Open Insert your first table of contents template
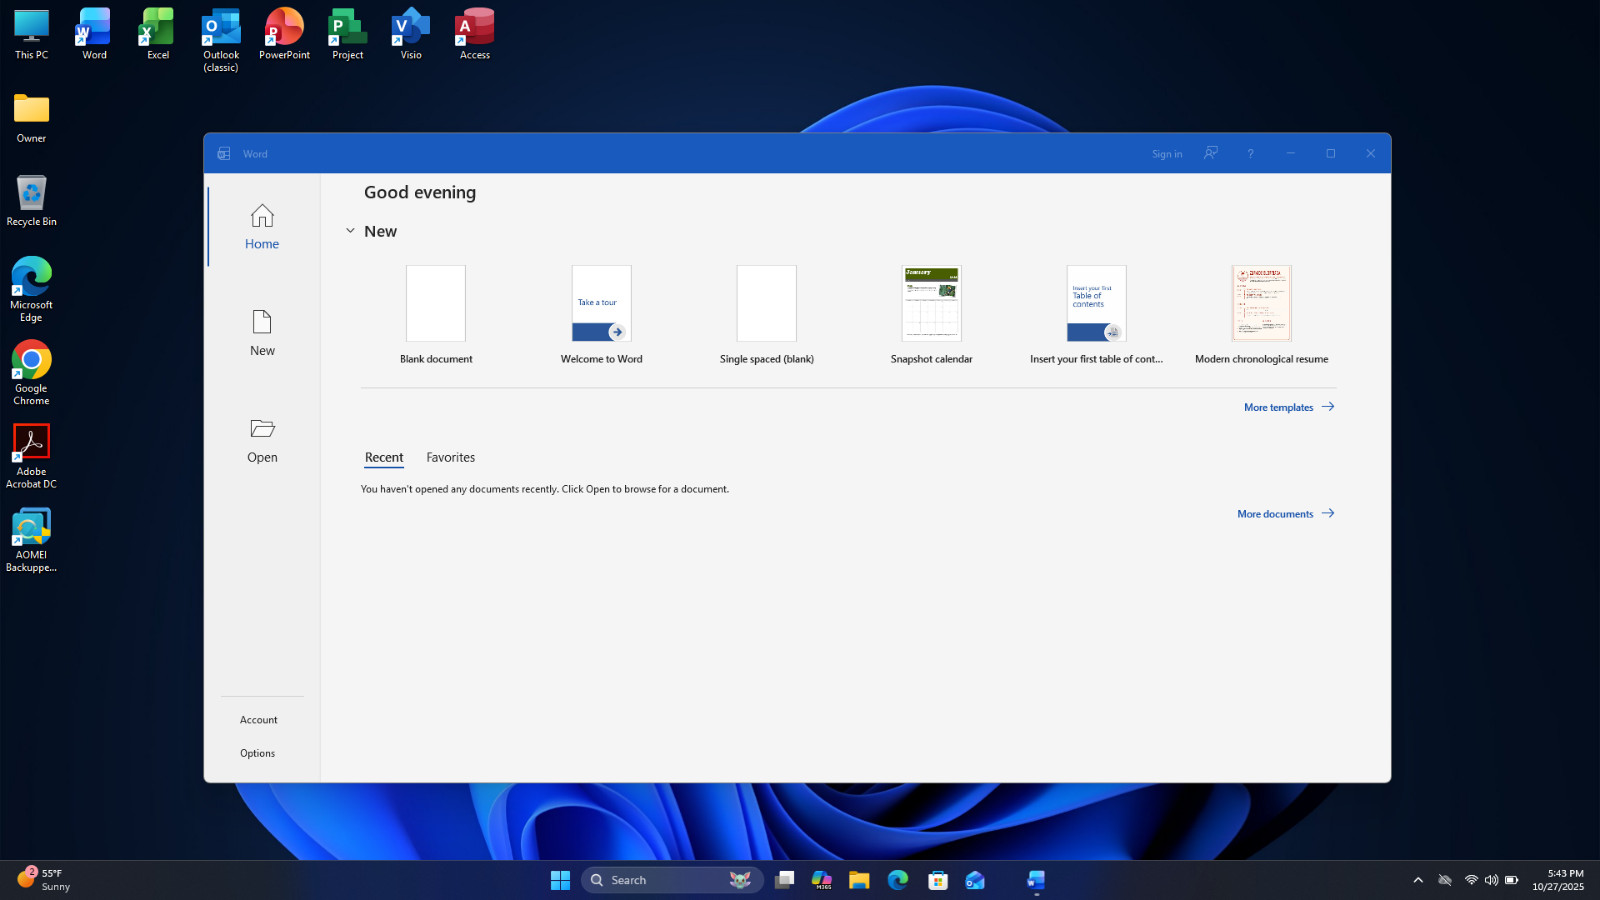 point(1096,314)
